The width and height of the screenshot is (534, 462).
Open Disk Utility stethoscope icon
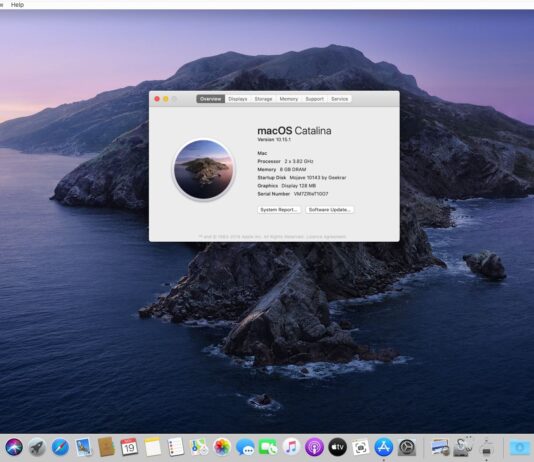tap(463, 446)
